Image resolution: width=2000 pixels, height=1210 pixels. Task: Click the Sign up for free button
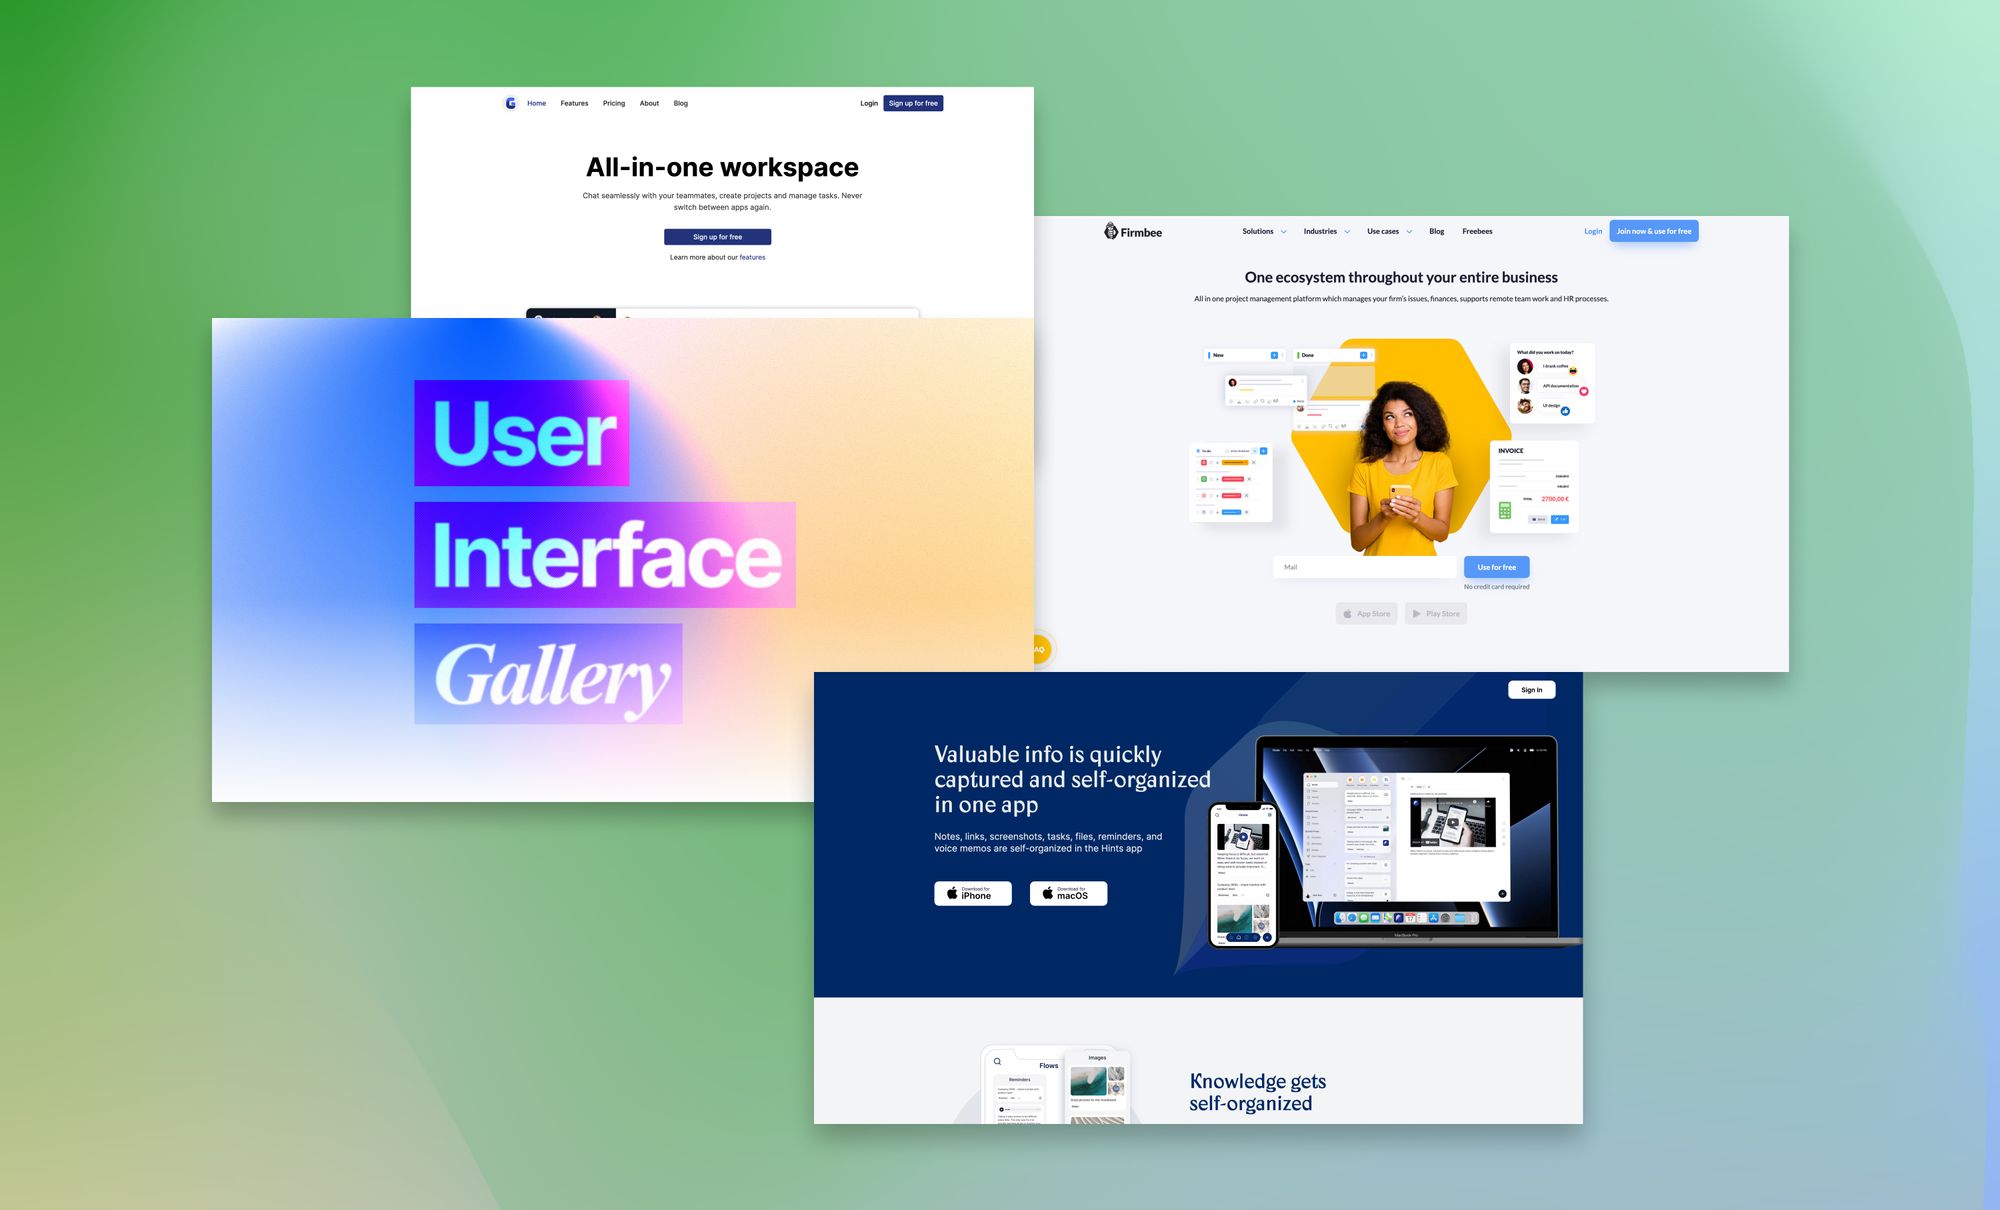[x=717, y=236]
